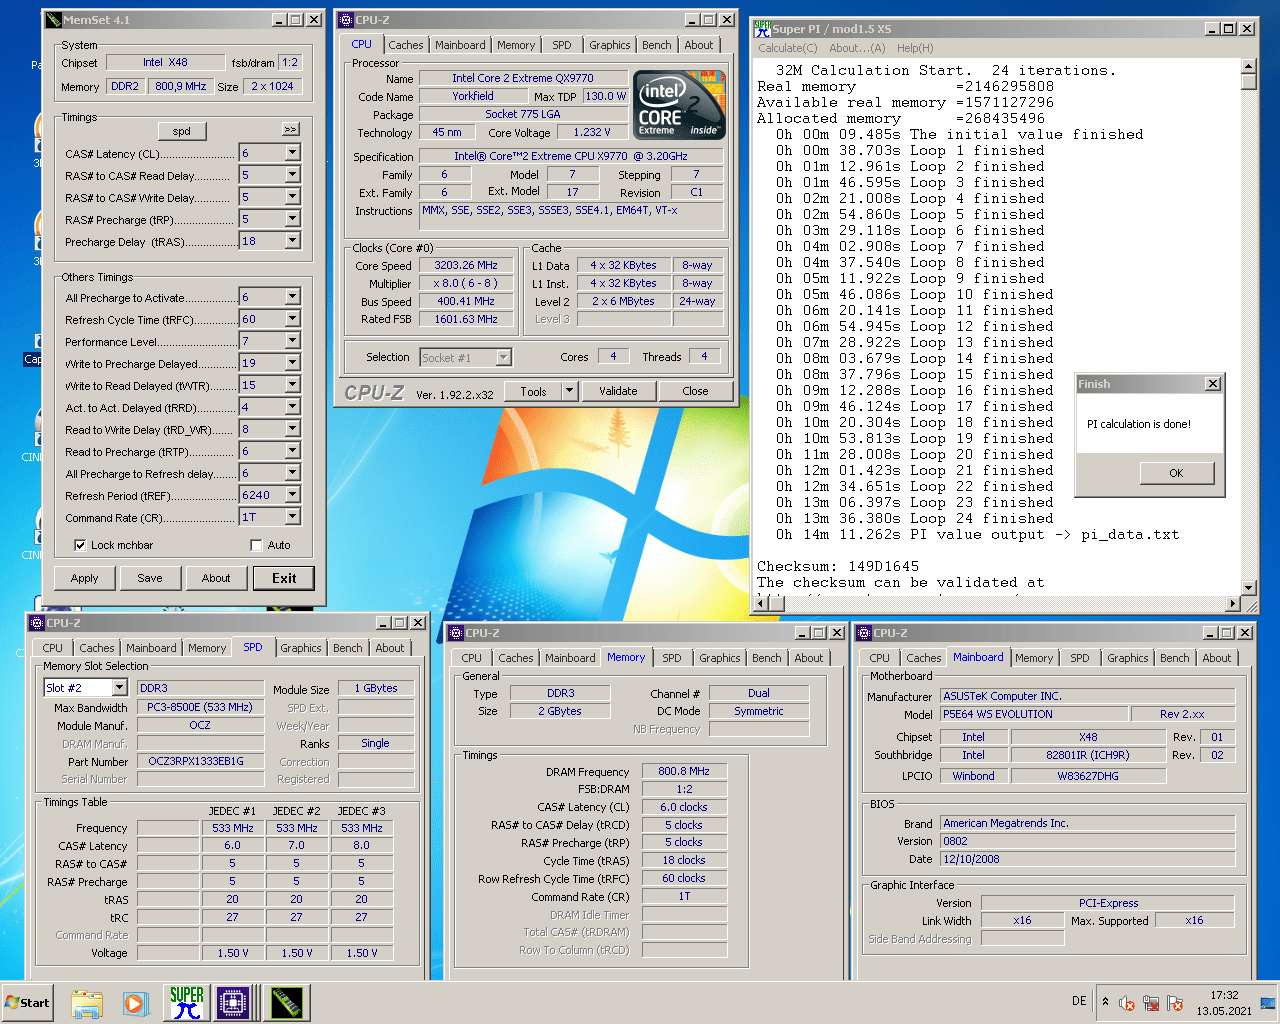
Task: Toggle the Lock mchbar checkbox
Action: [80, 545]
